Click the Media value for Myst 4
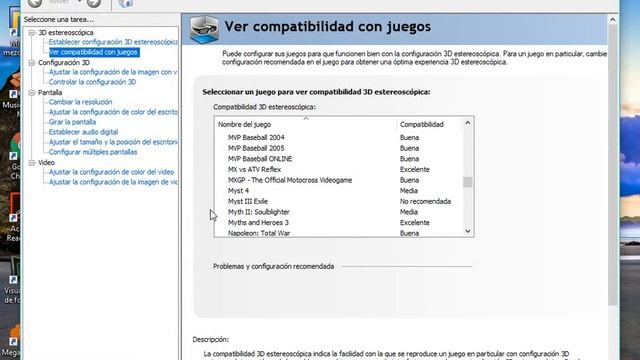The height and width of the screenshot is (360, 640). (x=409, y=191)
